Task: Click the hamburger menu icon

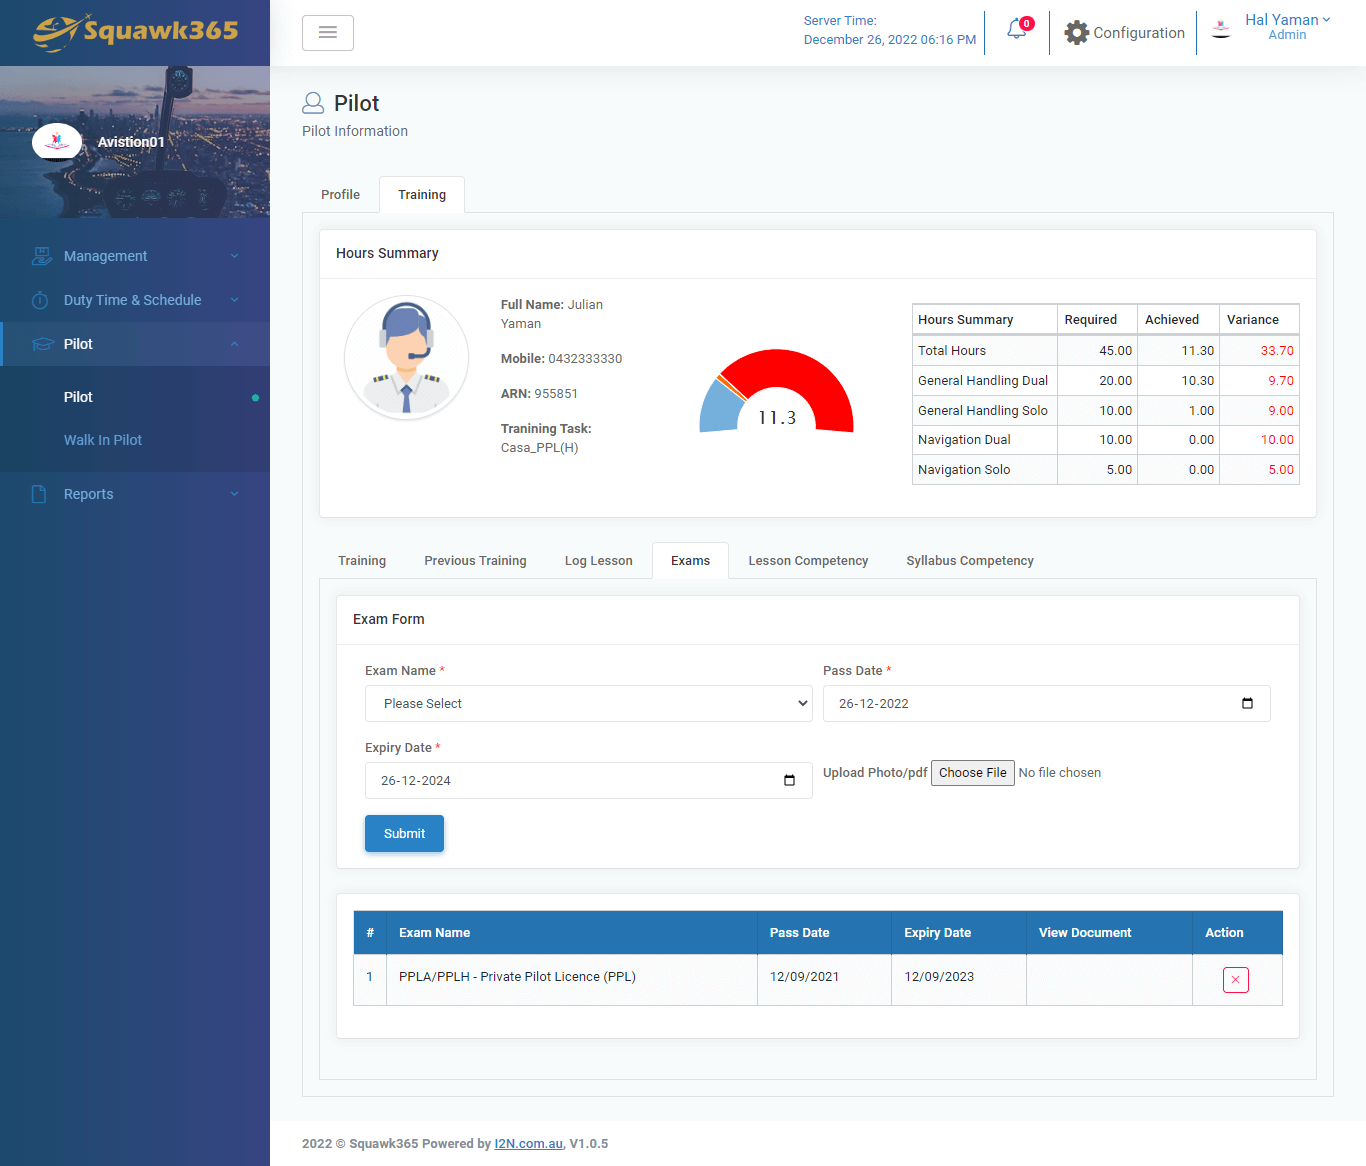Action: [327, 32]
